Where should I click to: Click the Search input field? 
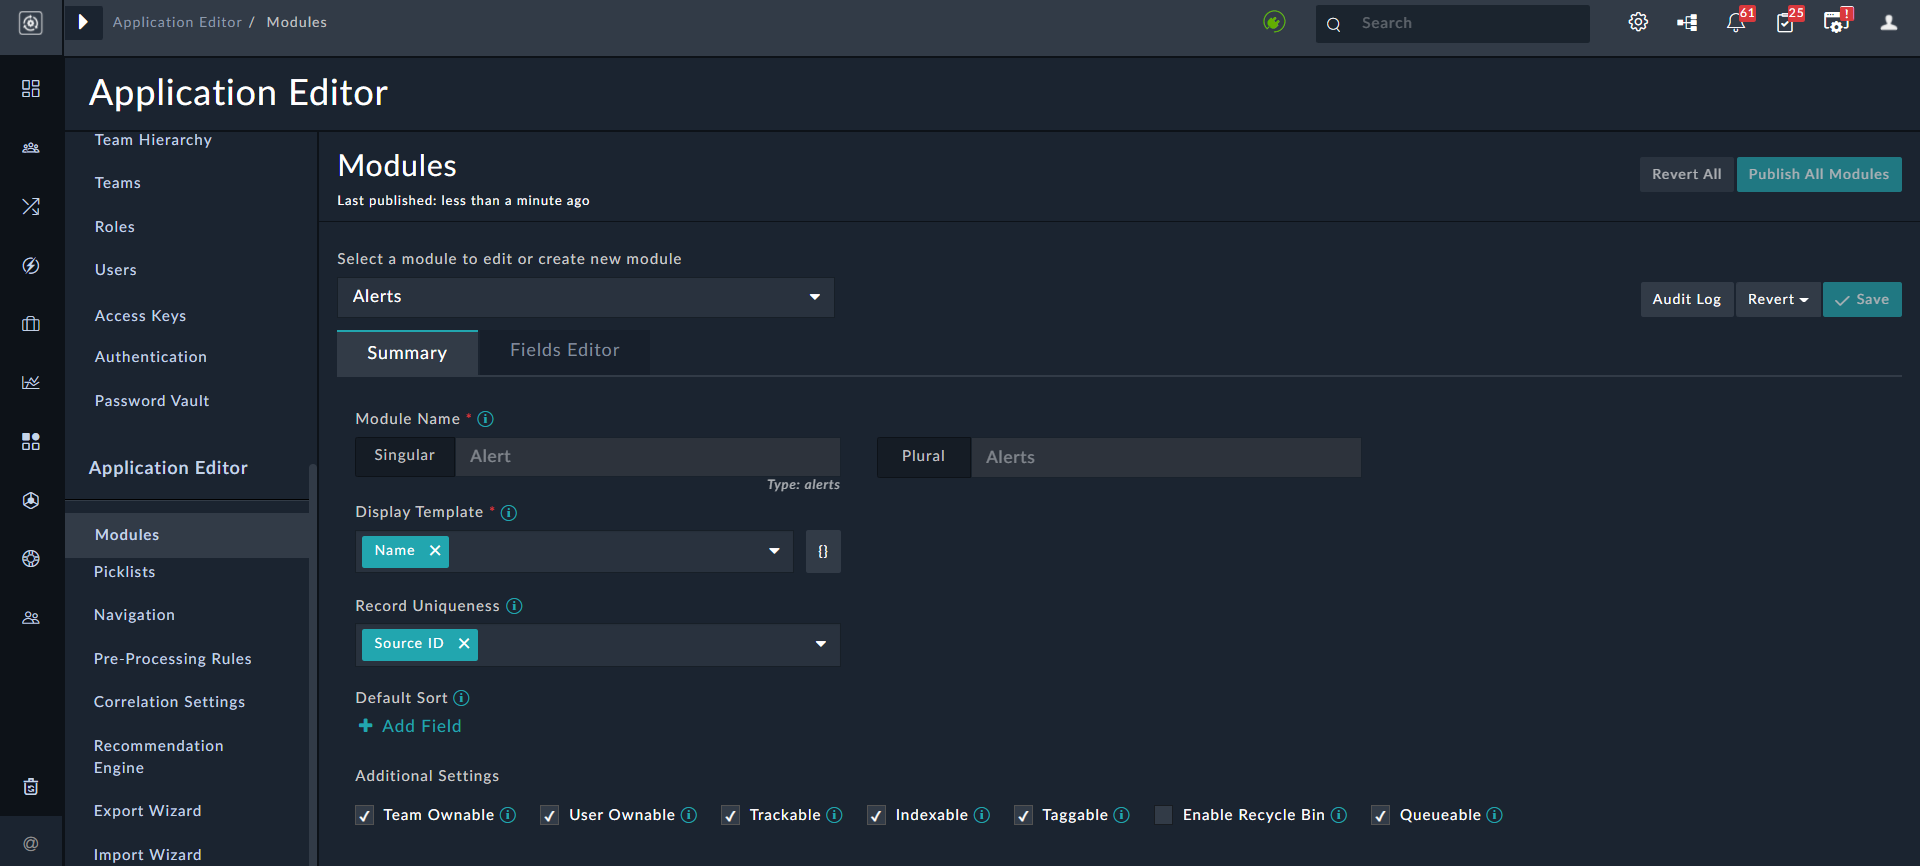[x=1452, y=23]
